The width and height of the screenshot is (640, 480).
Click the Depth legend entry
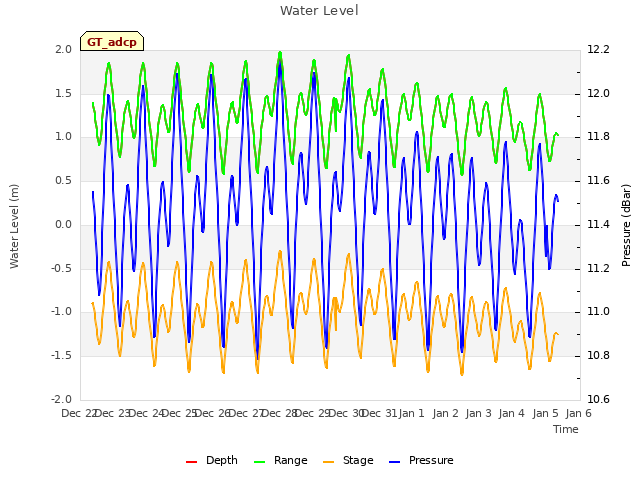click(211, 460)
